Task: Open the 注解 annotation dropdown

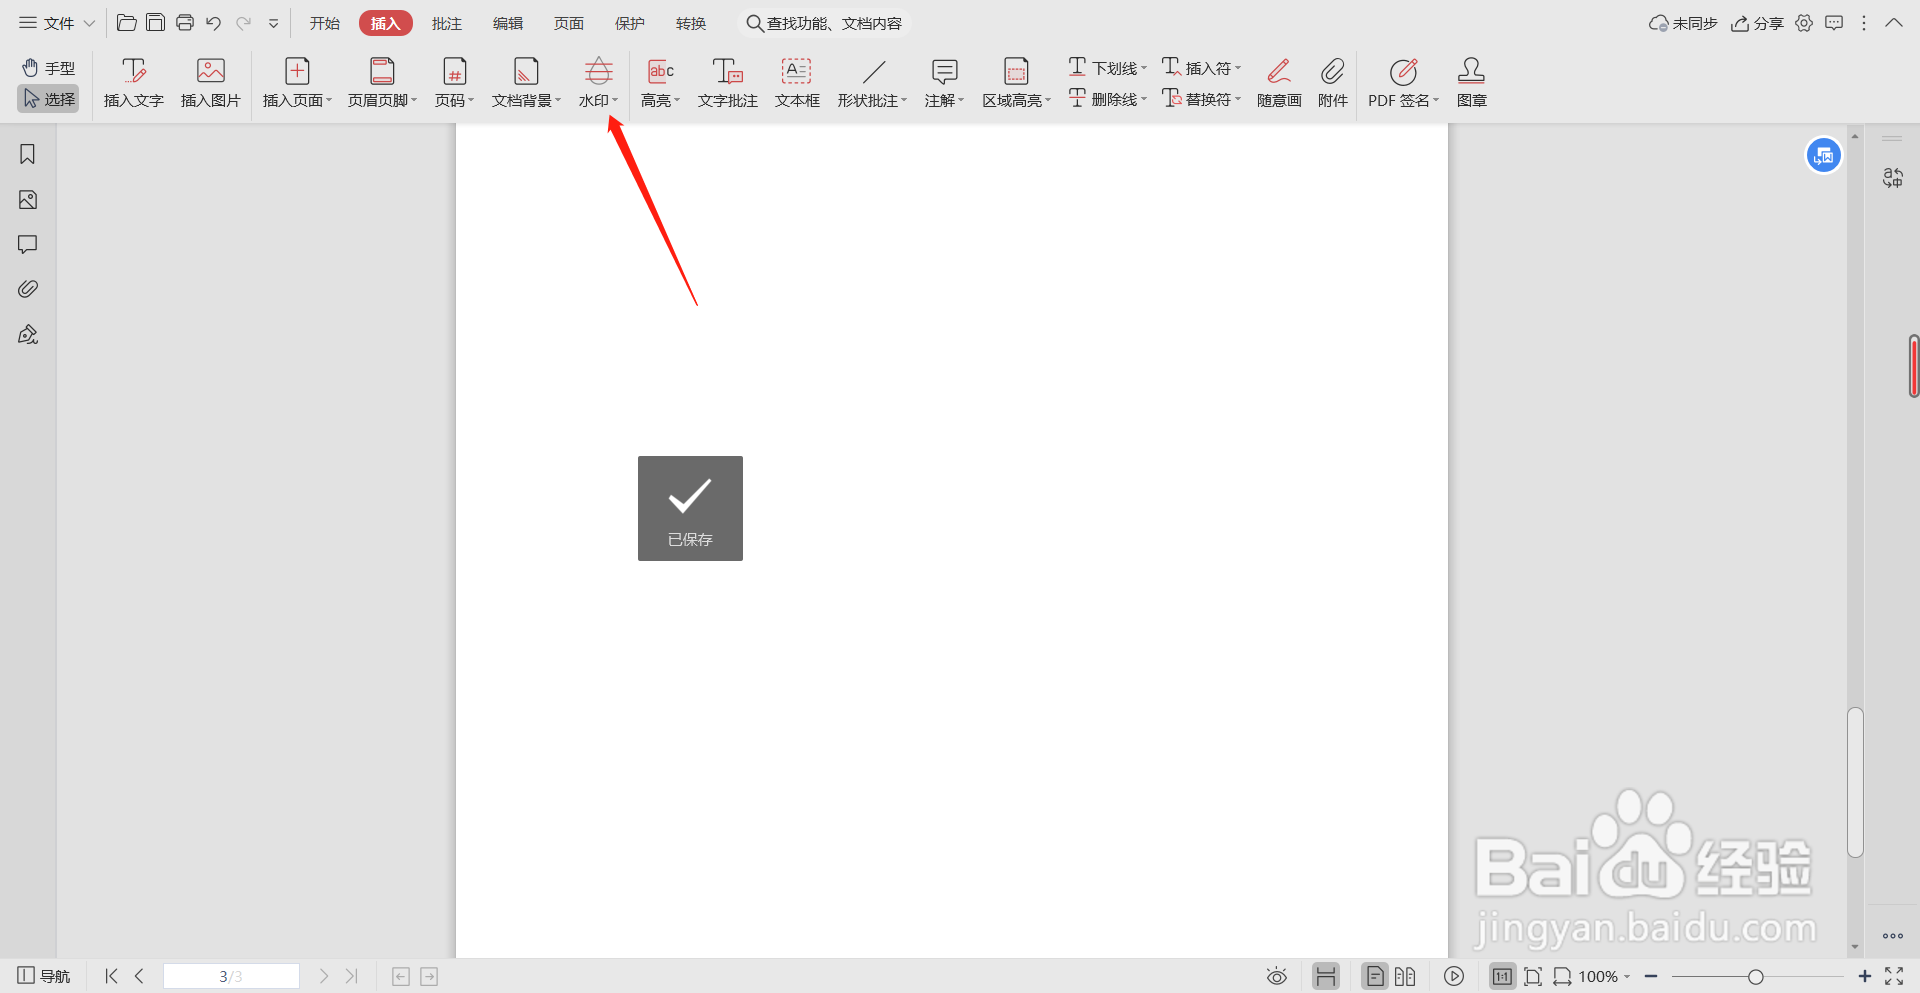Action: 945,83
